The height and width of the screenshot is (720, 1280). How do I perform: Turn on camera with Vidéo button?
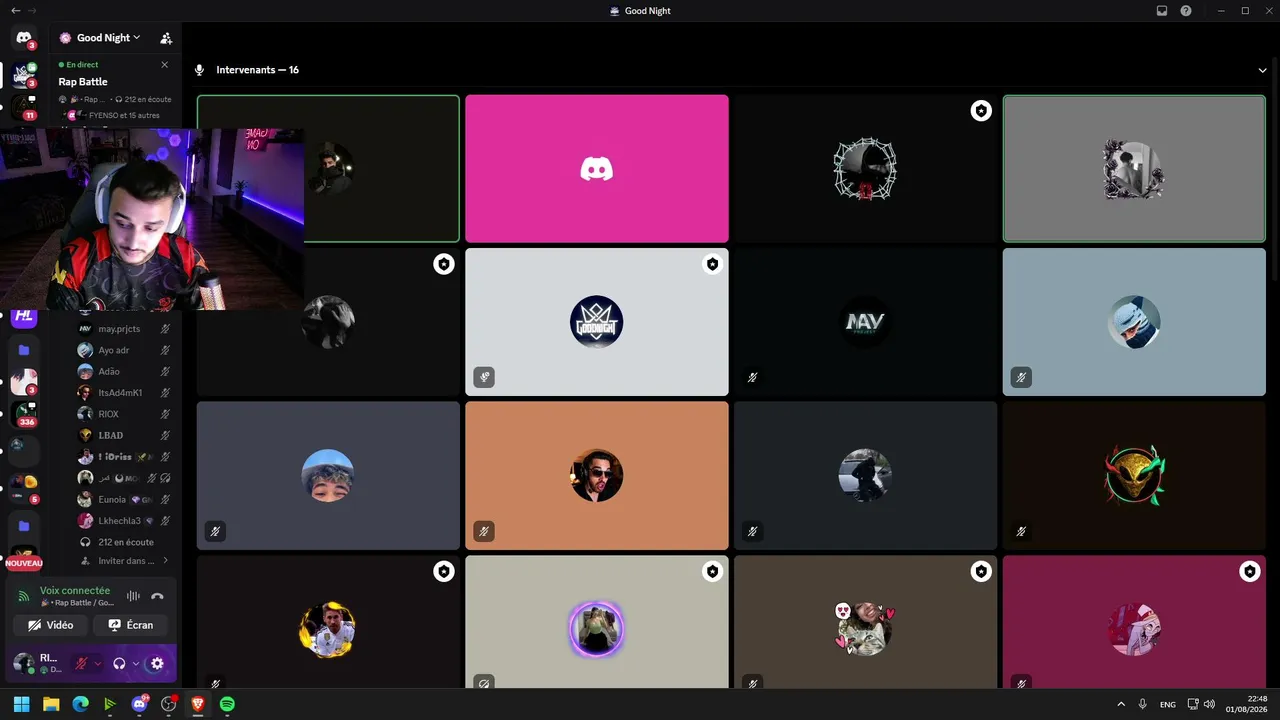[50, 625]
